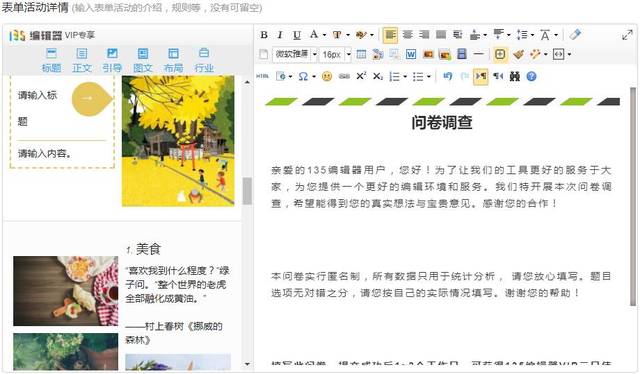Viewport: 640px width, 374px height.
Task: Open the editor help icon
Action: tap(531, 76)
